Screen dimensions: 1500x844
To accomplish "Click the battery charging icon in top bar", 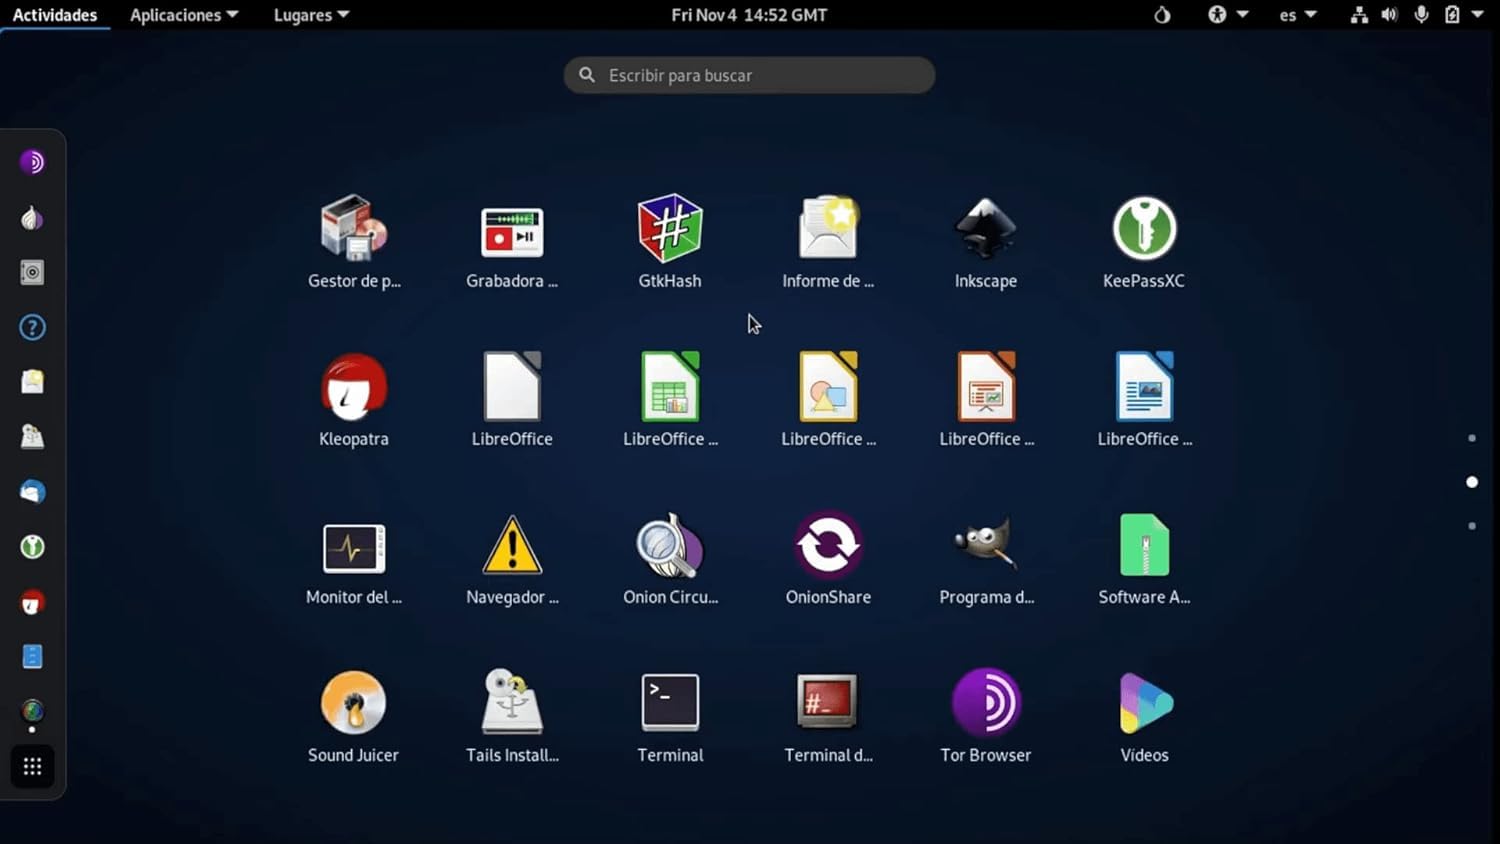I will 1452,15.
